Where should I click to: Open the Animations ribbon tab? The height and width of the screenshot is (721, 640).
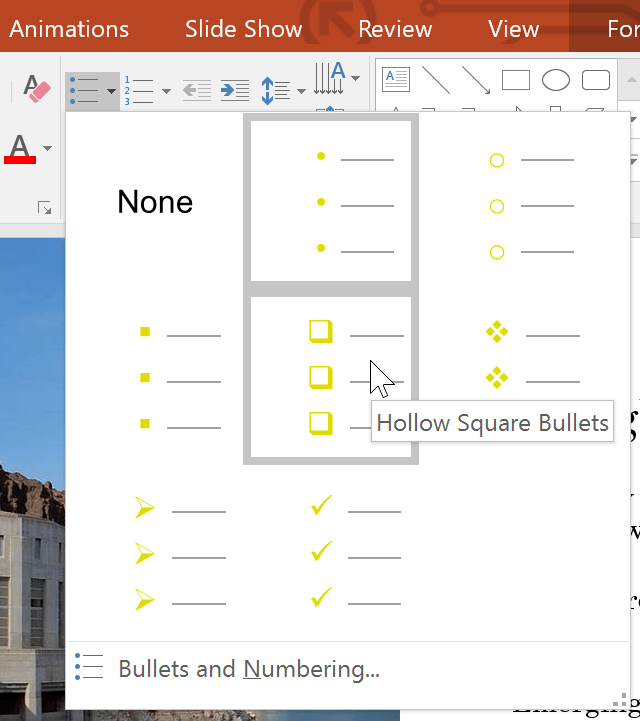69,29
